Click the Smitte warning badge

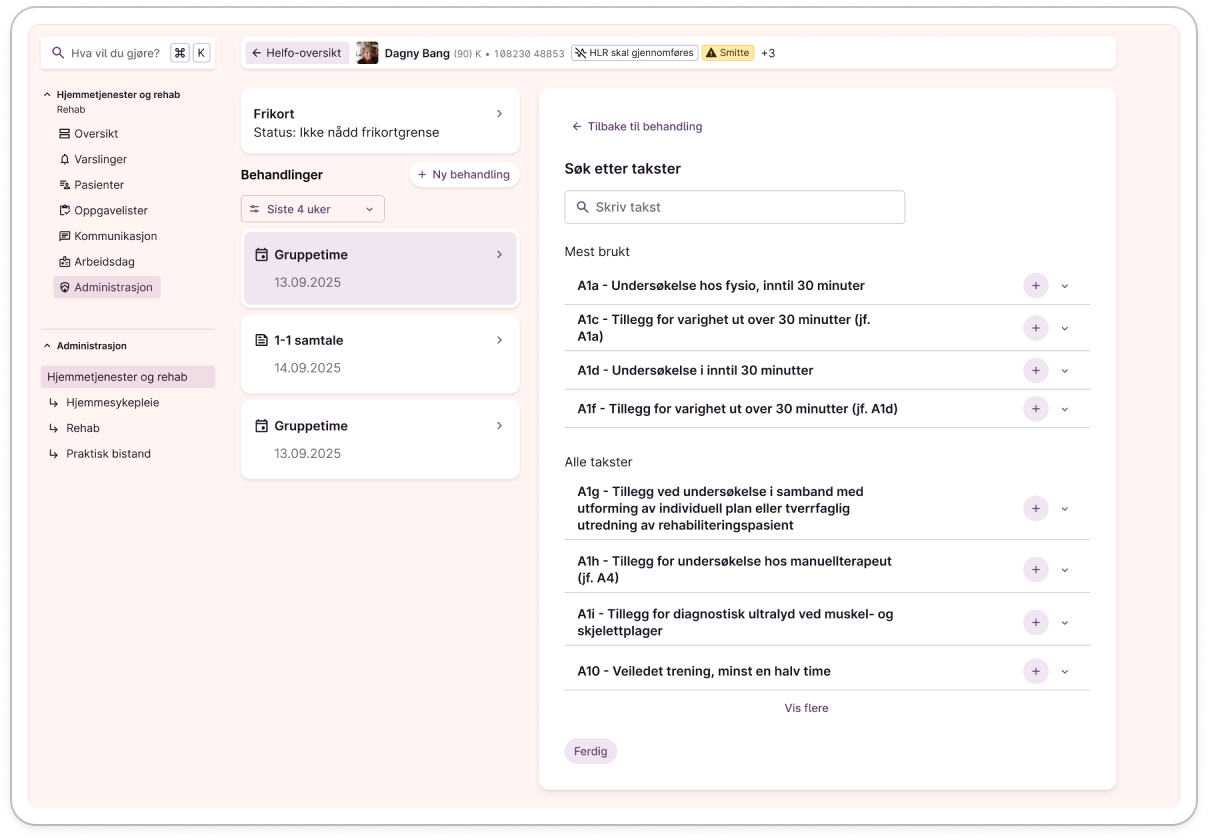[x=727, y=53]
